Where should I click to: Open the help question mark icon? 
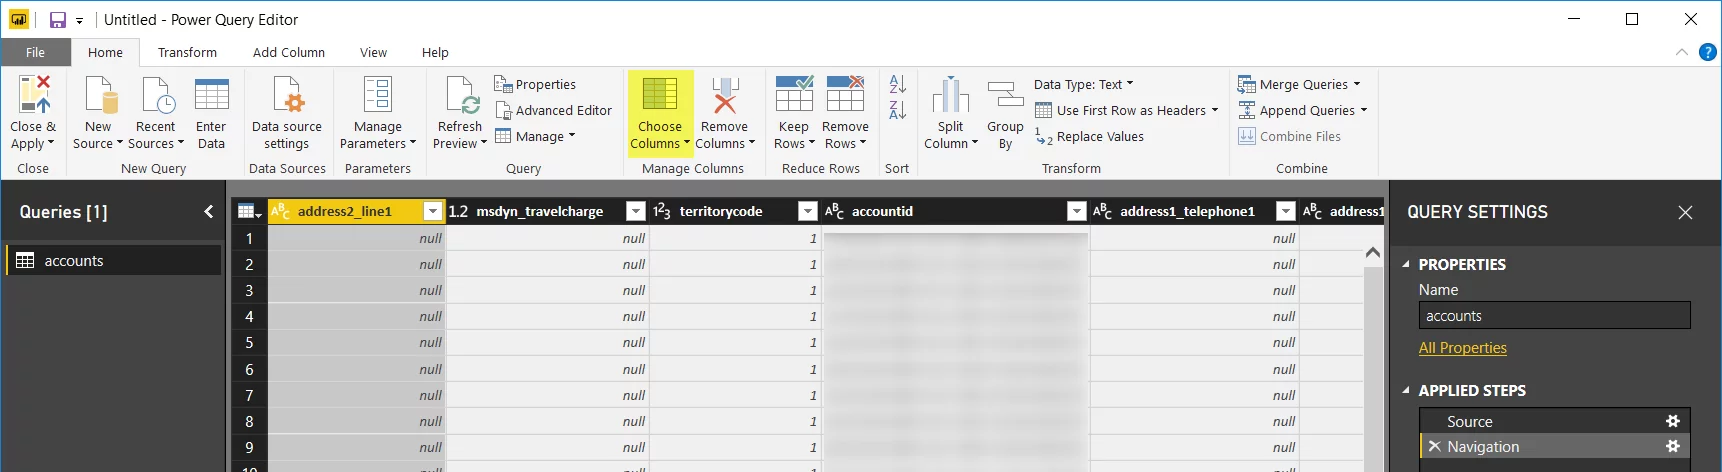[1707, 52]
